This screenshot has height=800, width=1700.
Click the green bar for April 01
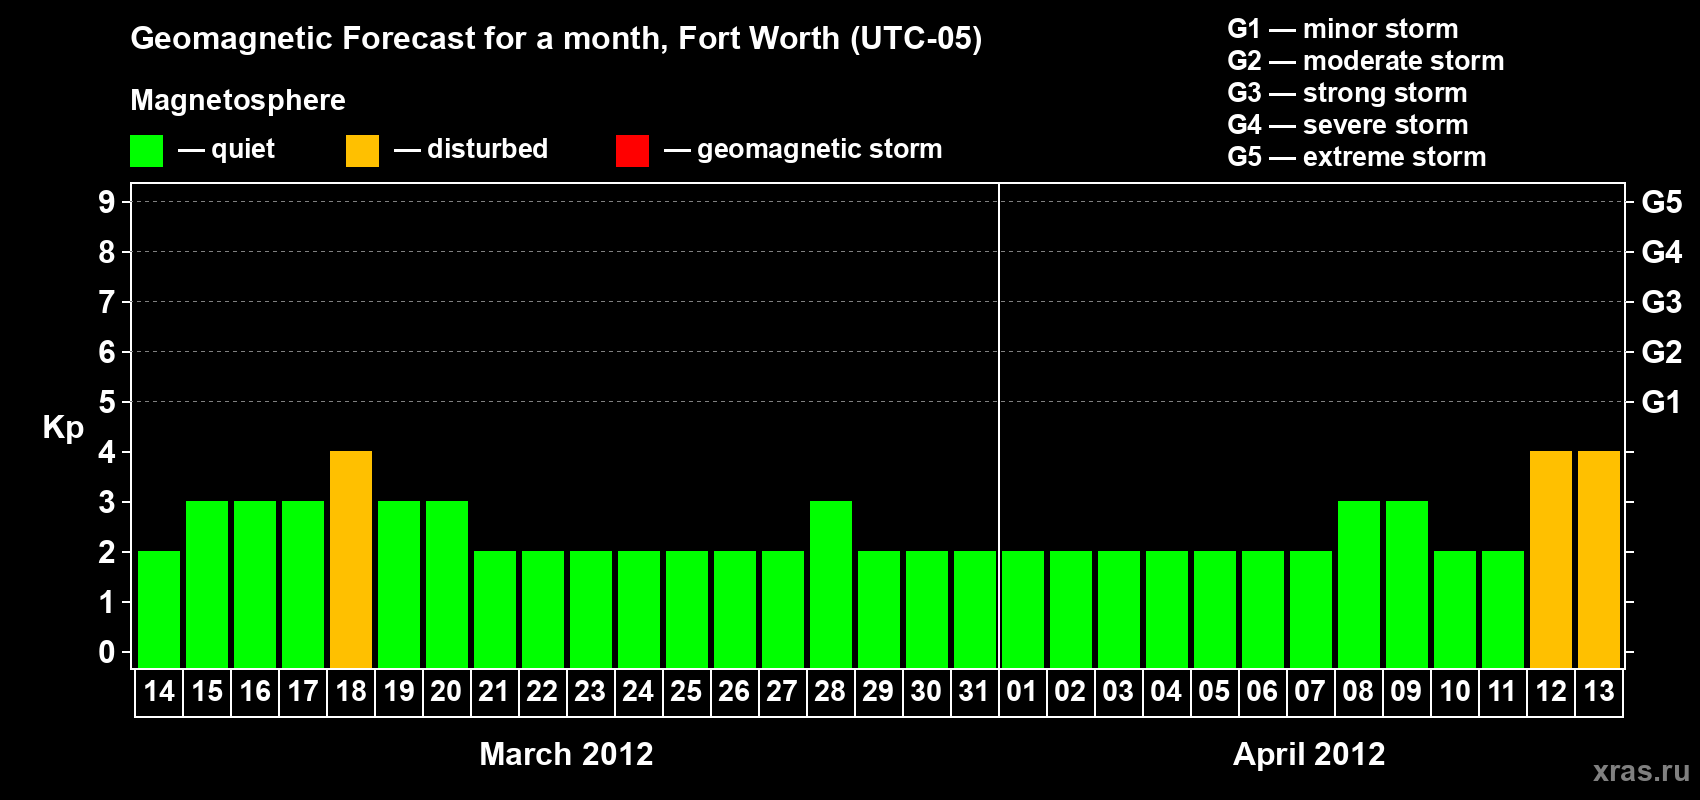tap(1023, 609)
